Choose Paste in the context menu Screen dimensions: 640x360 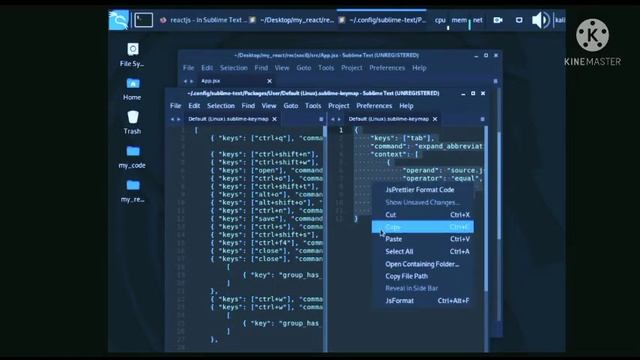point(423,239)
